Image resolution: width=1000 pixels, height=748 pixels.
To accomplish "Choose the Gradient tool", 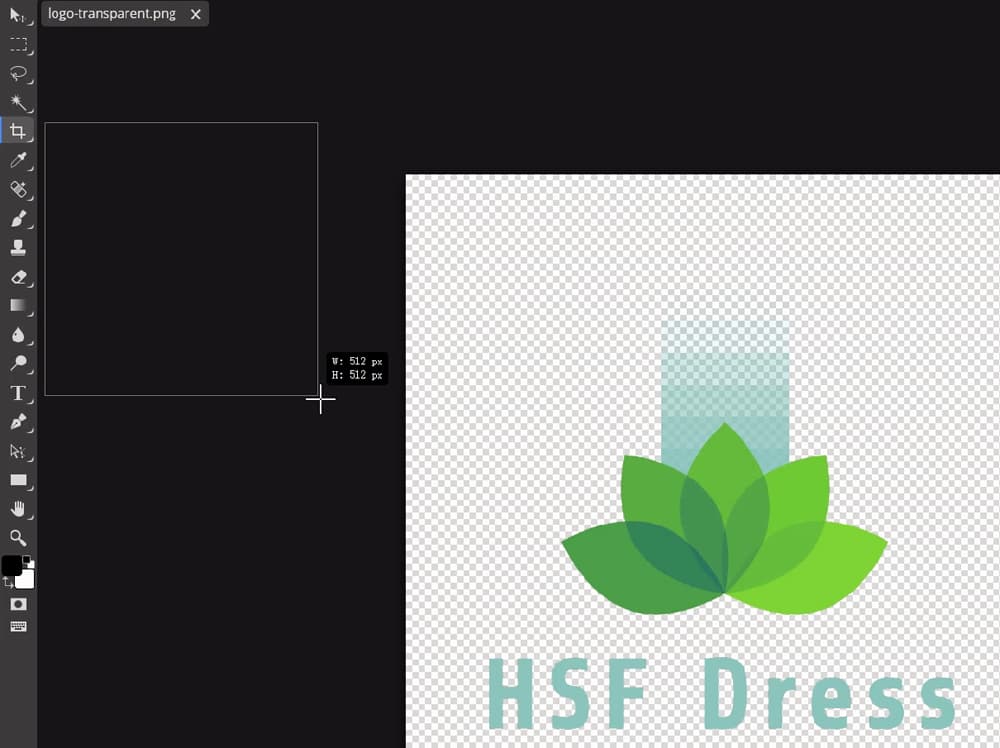I will (18, 305).
